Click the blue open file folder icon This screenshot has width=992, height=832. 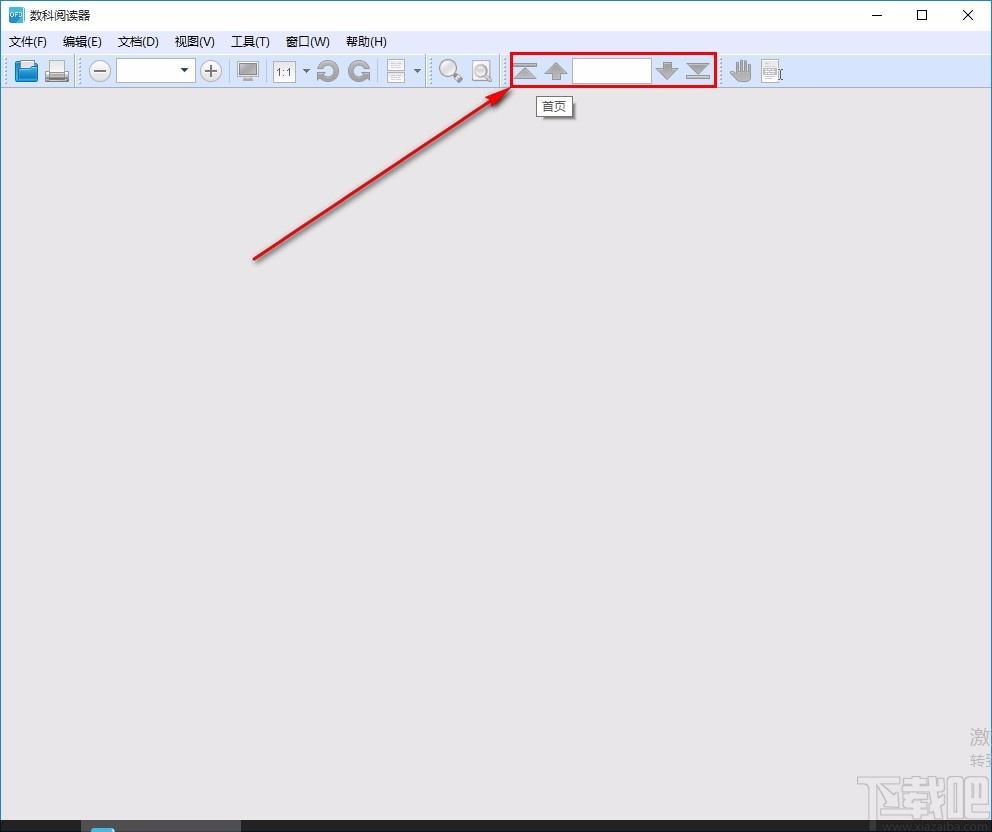click(27, 71)
